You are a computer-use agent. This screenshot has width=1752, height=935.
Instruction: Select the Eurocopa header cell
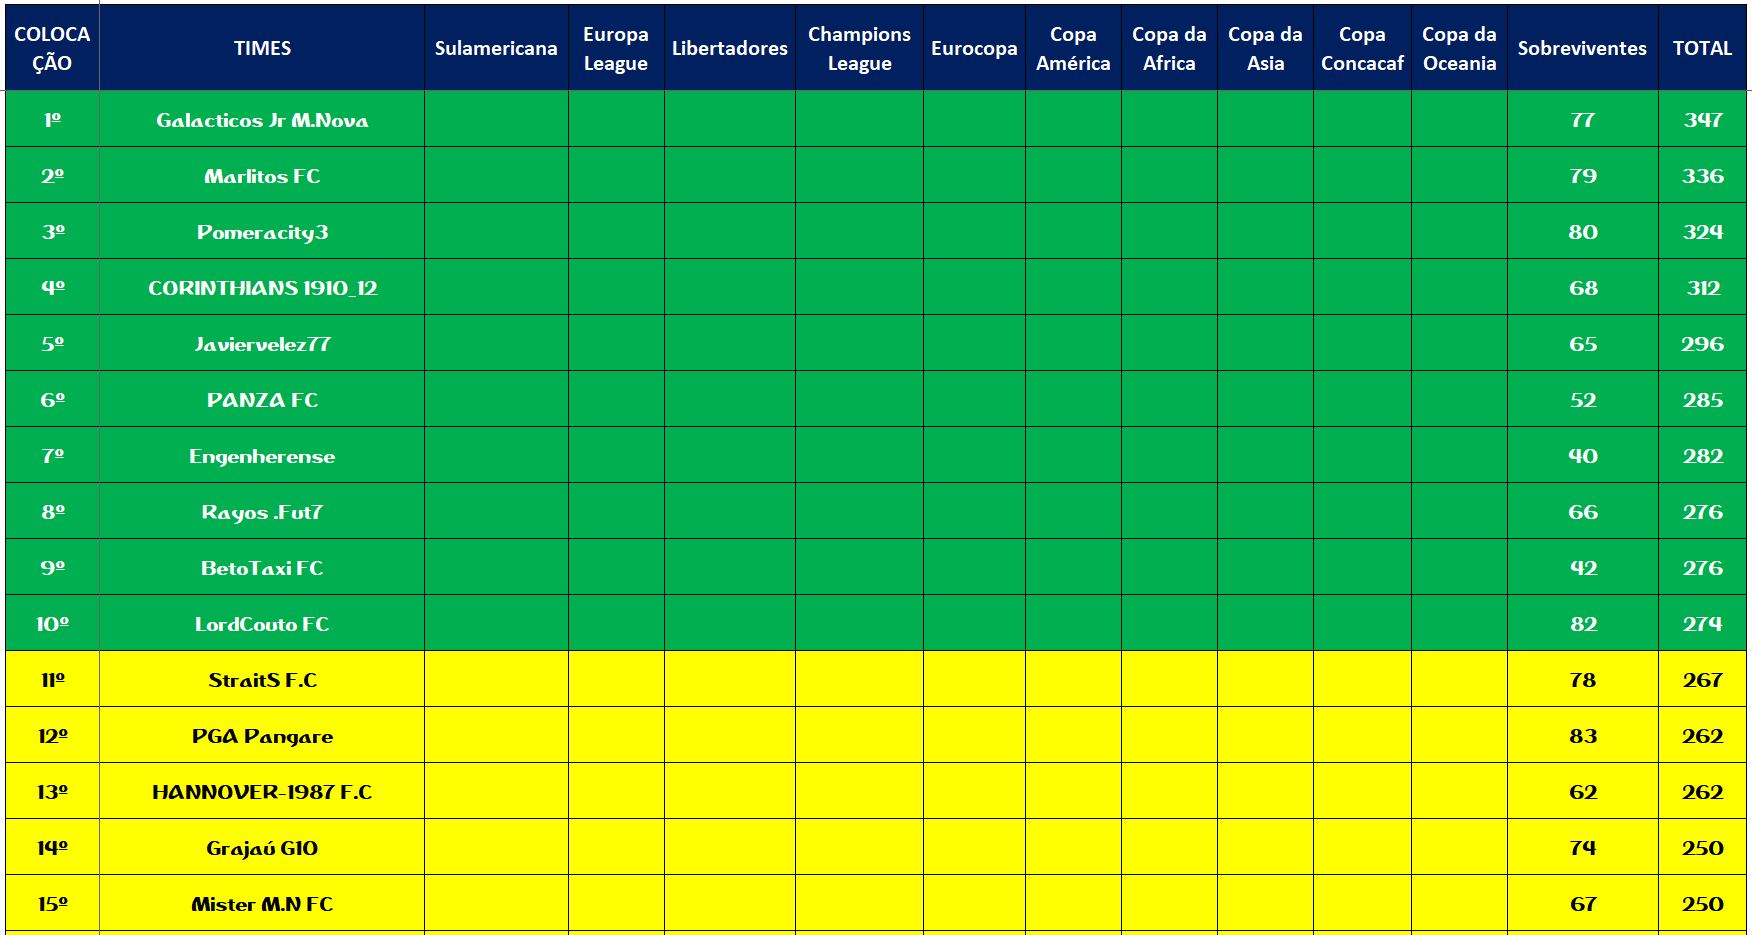pyautogui.click(x=974, y=48)
